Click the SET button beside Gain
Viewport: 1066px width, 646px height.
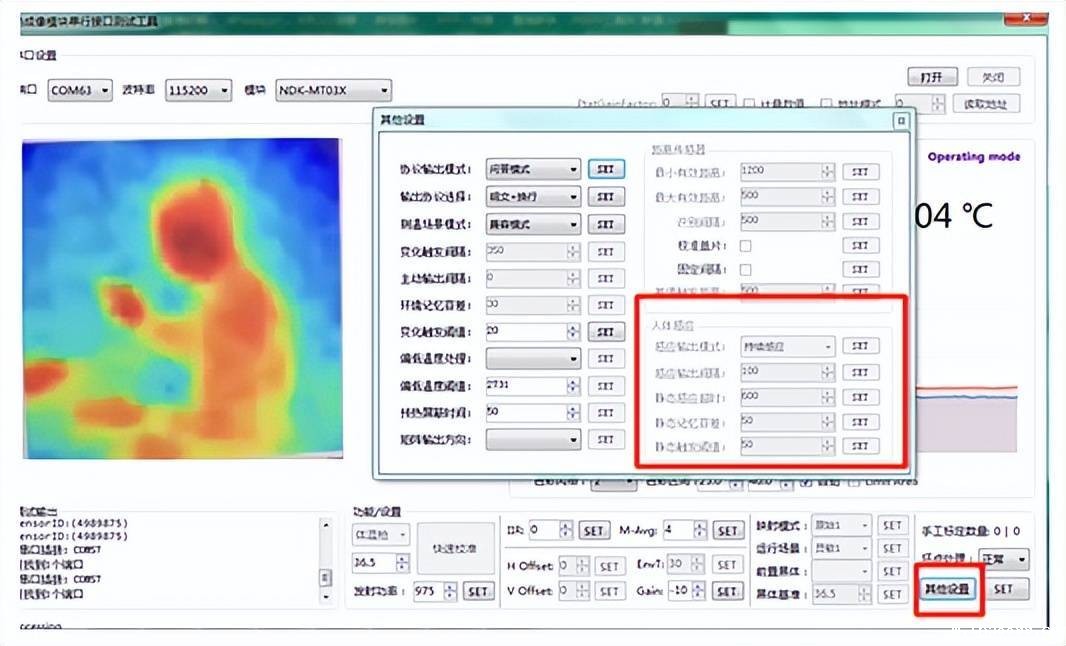(727, 591)
